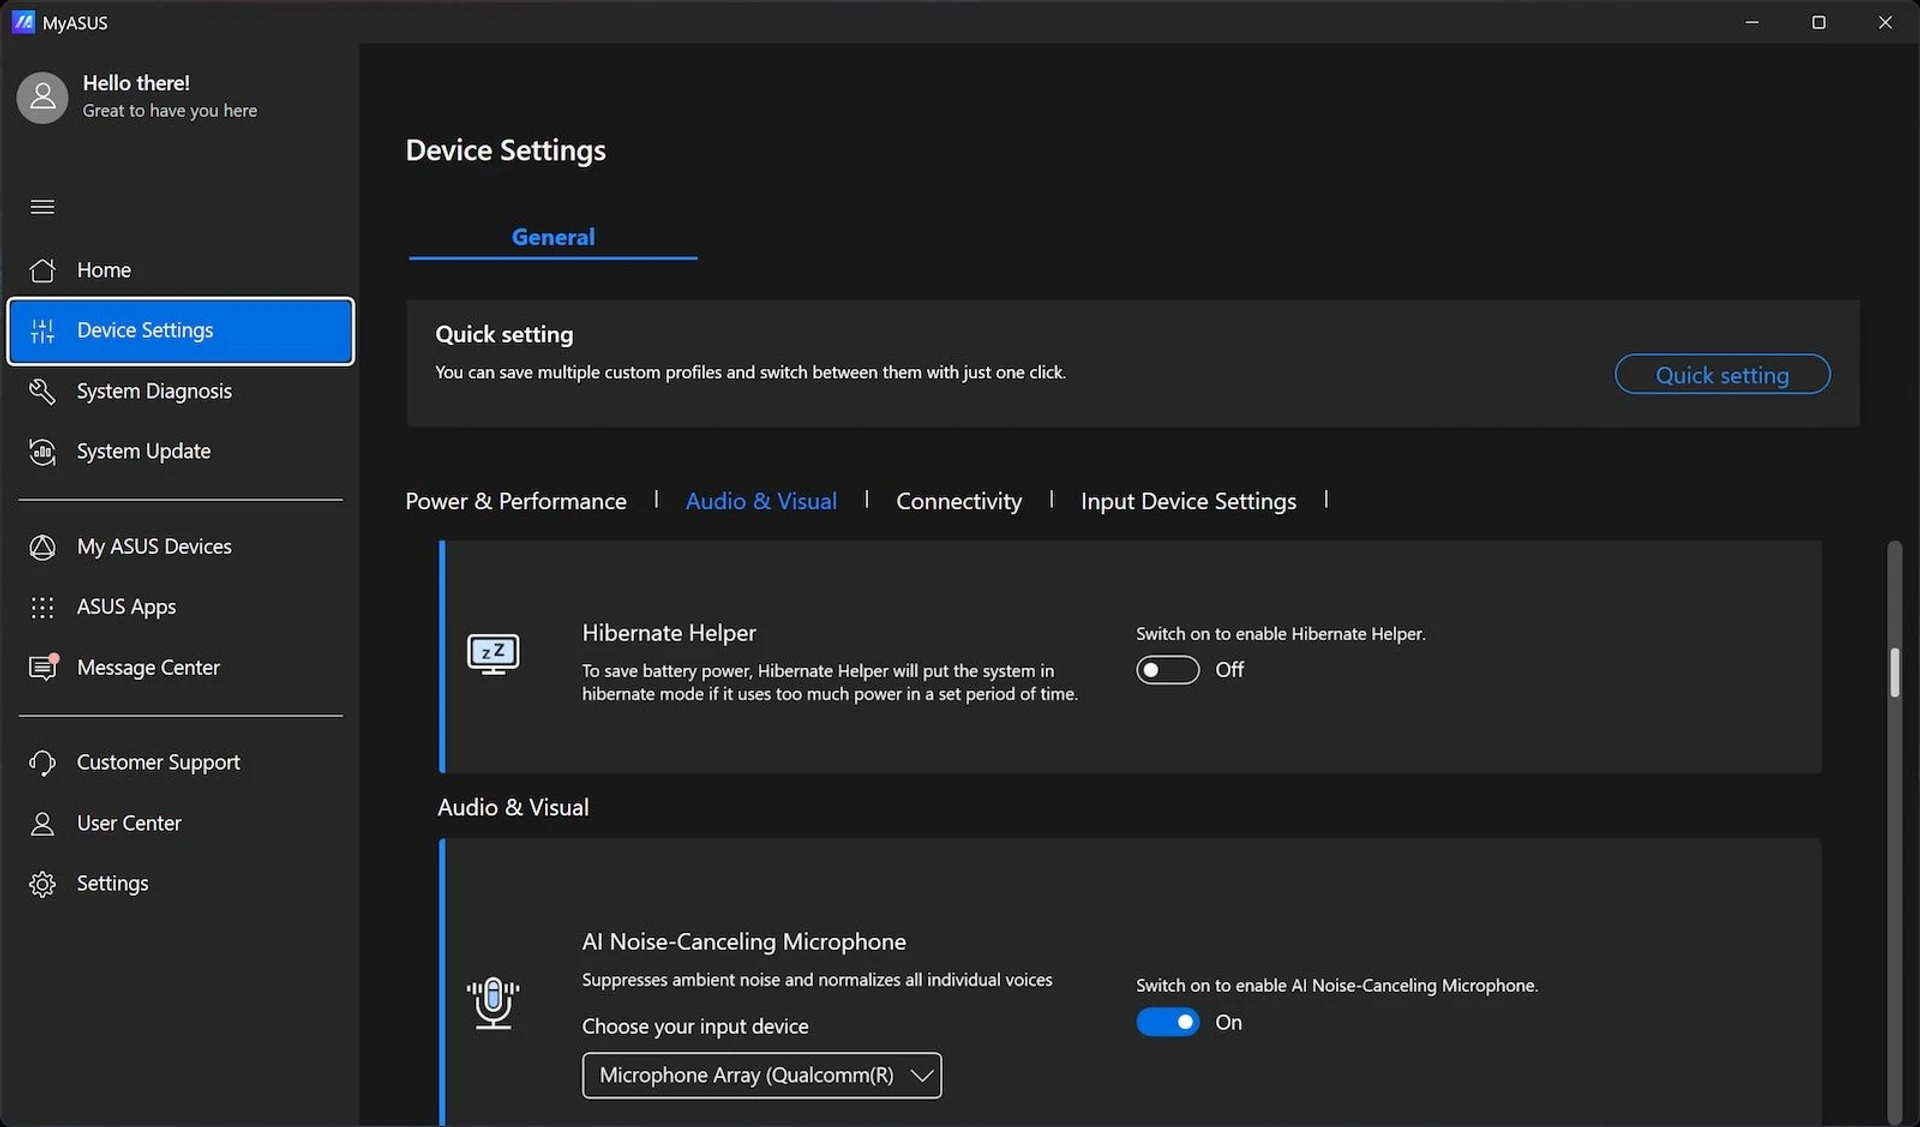The image size is (1920, 1127).
Task: Open Message Center page
Action: coord(180,667)
